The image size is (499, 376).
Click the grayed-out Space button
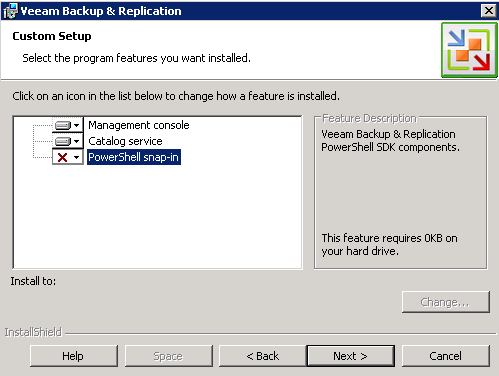pyautogui.click(x=168, y=356)
